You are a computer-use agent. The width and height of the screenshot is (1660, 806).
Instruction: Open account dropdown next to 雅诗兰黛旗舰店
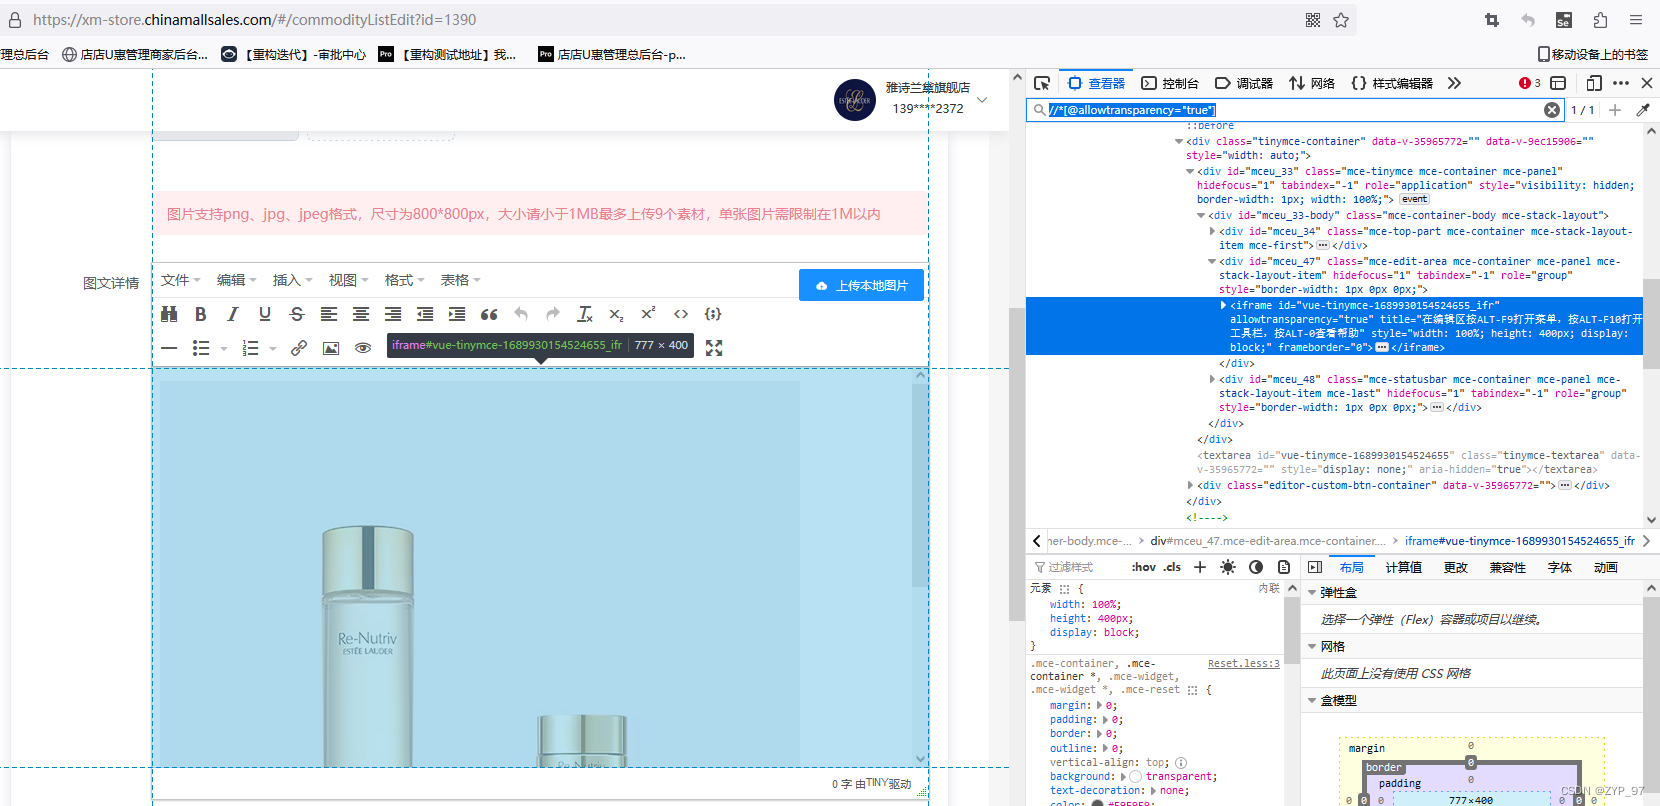tap(982, 99)
